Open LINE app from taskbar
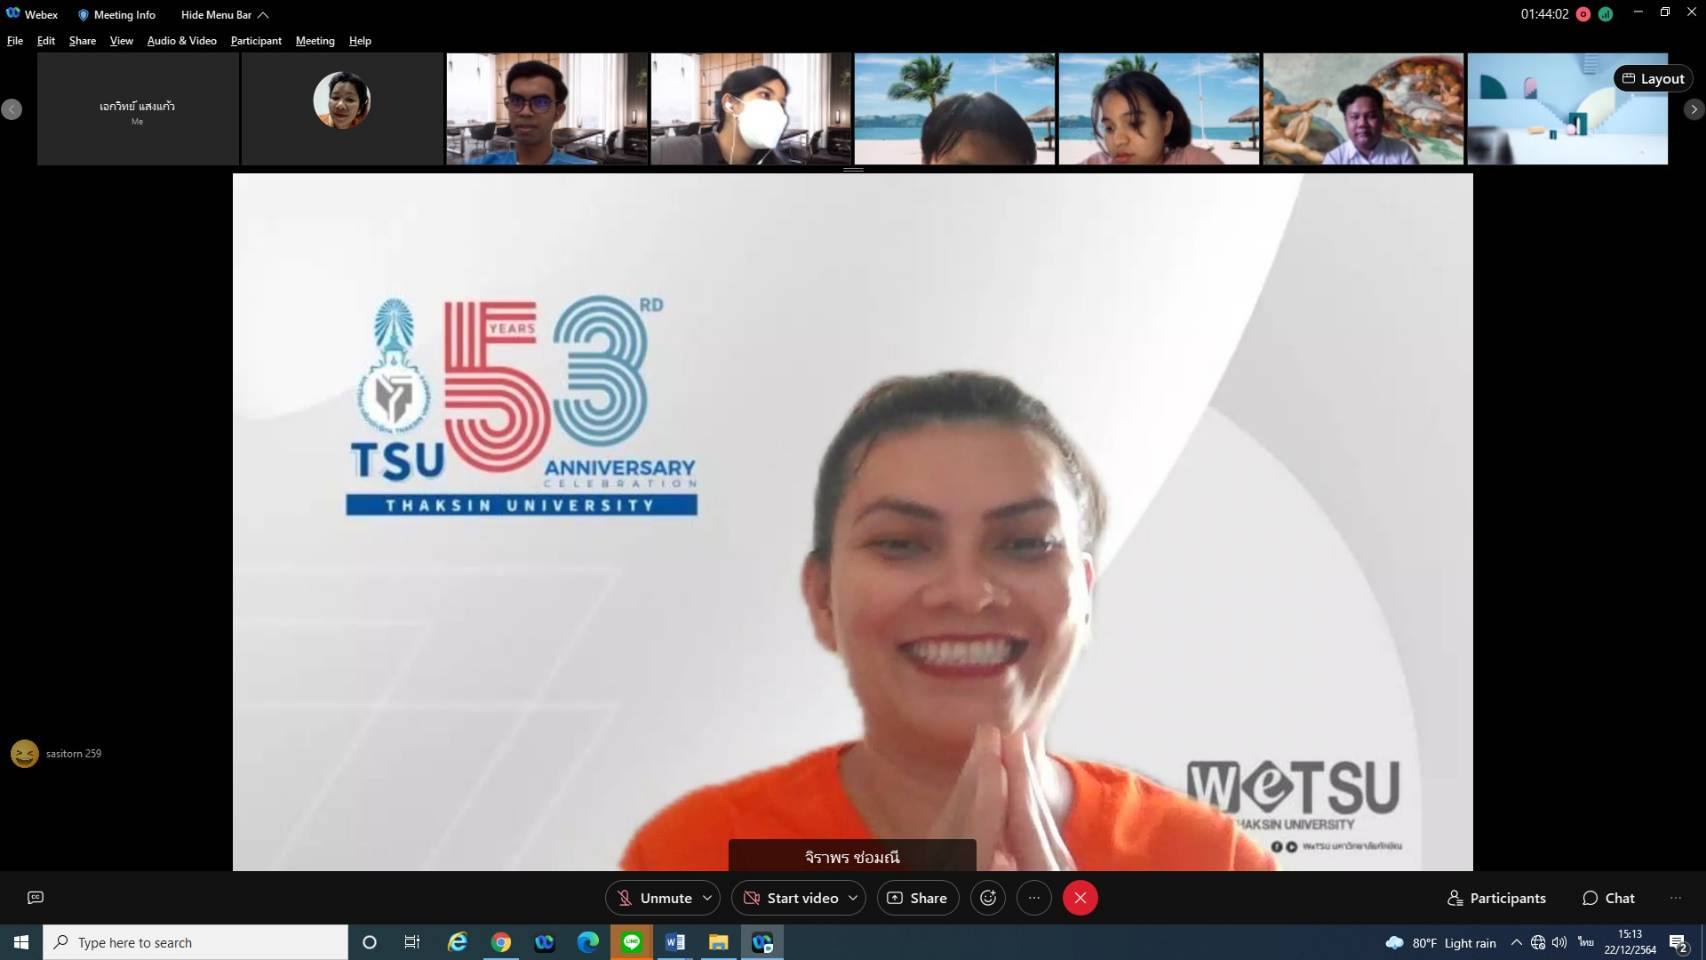 pyautogui.click(x=632, y=942)
